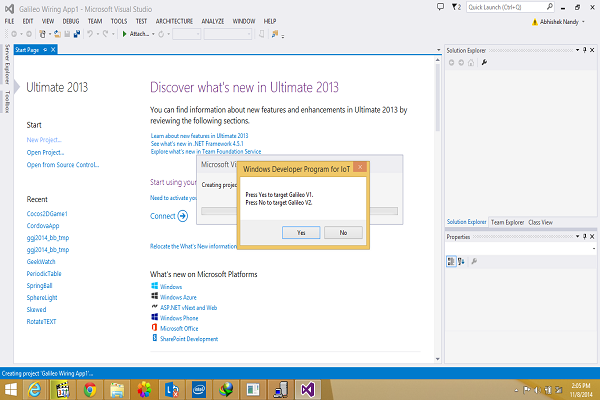Click the Undo toolbar icon
600x400 pixels.
90,34
